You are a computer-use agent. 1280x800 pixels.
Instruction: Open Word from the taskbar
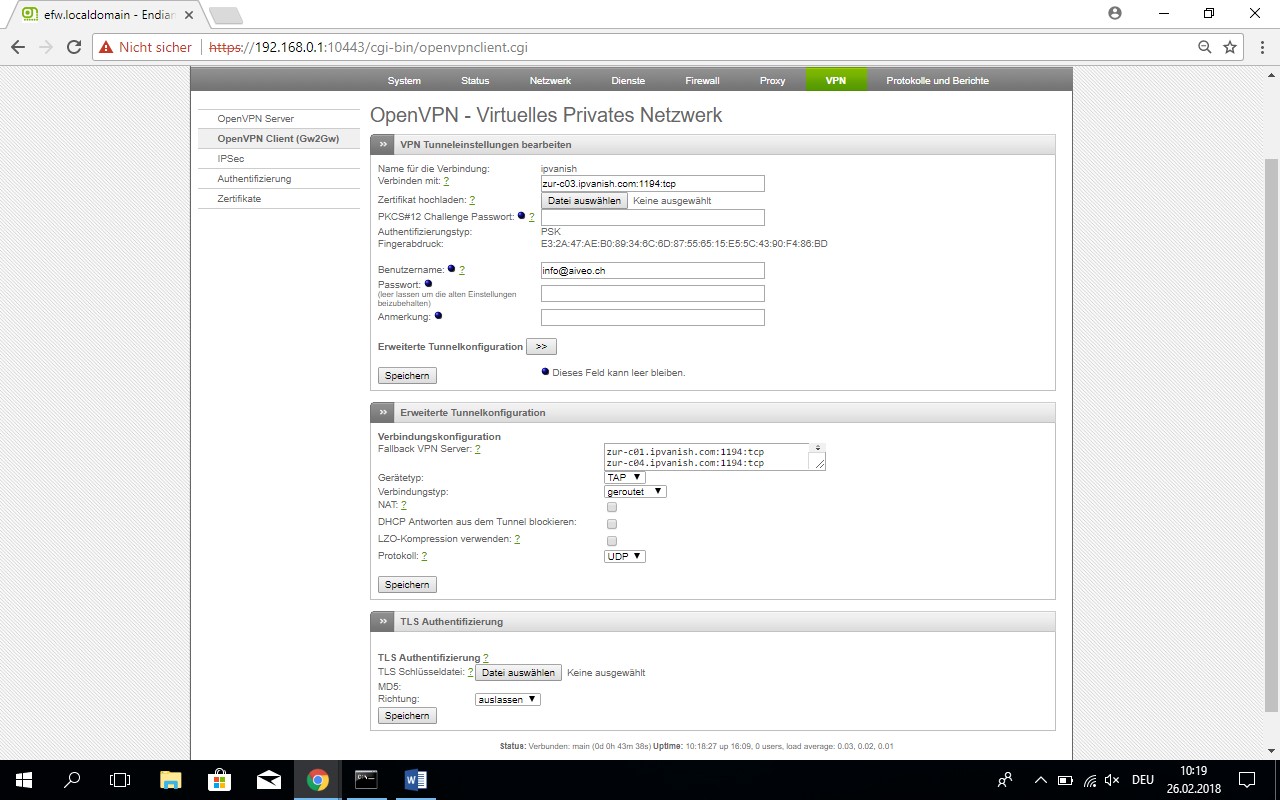(x=415, y=780)
